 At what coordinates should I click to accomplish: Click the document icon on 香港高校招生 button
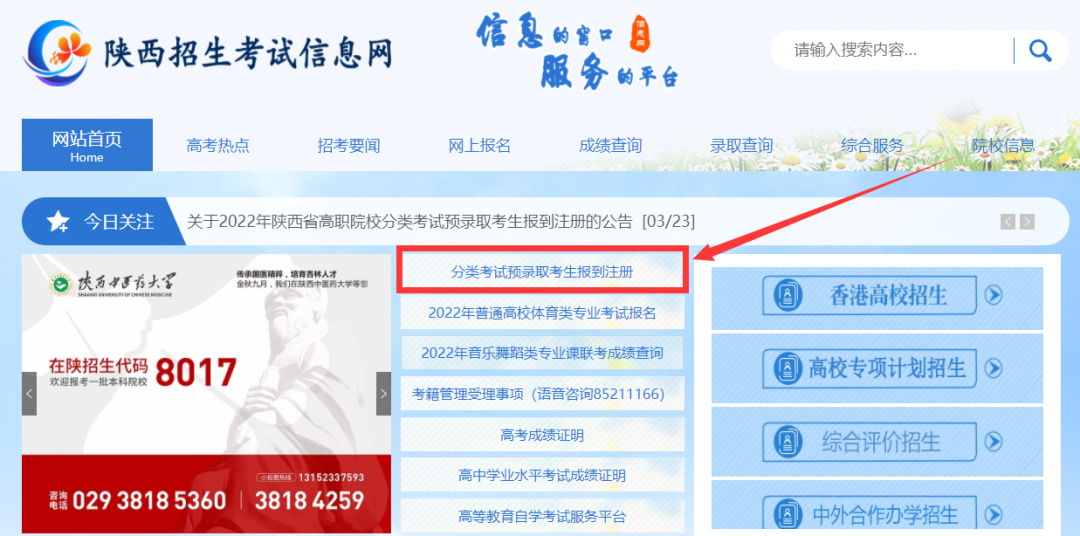(785, 296)
